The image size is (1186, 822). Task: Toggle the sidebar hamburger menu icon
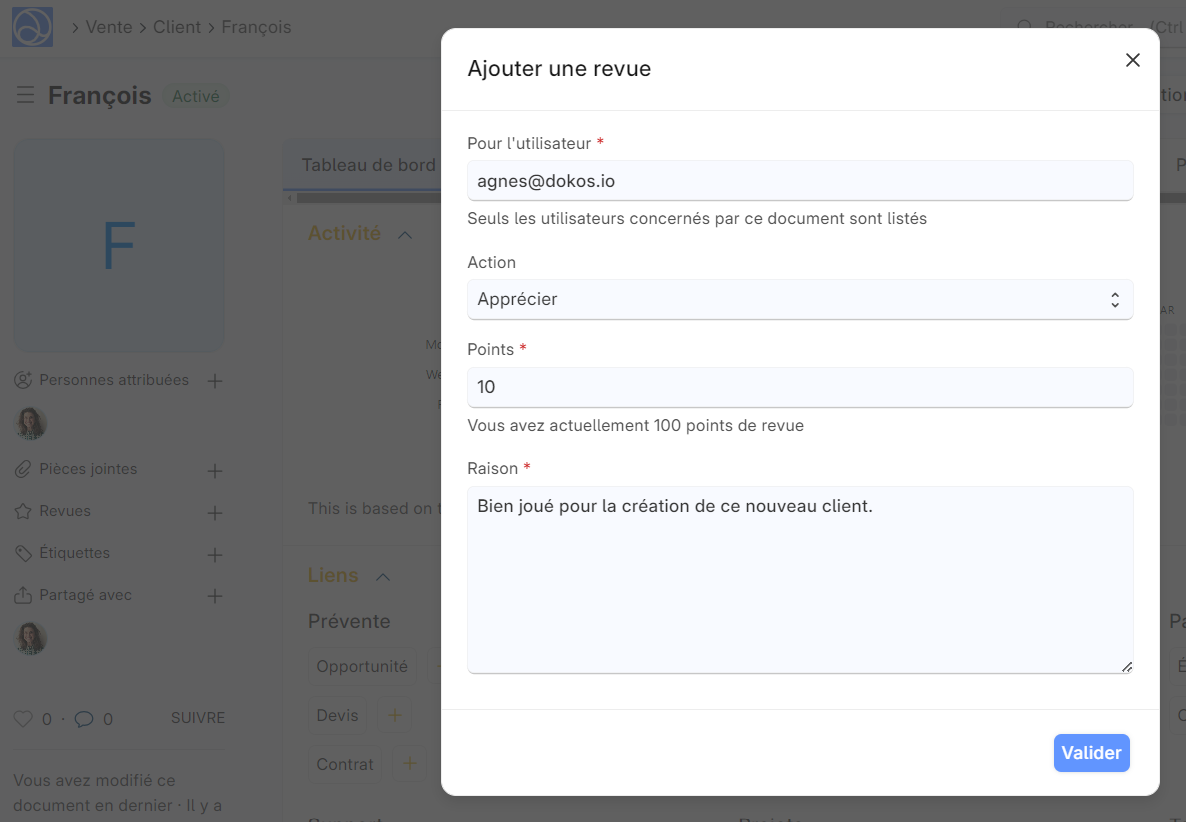point(25,96)
